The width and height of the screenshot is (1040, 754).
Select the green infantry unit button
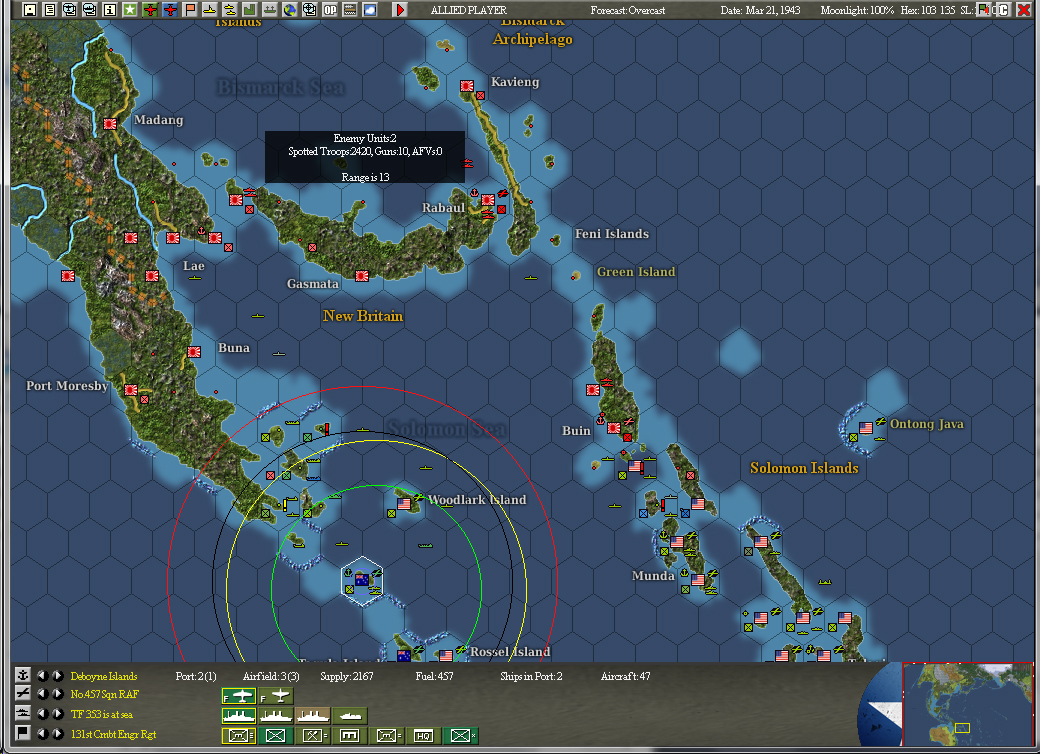[x=276, y=735]
